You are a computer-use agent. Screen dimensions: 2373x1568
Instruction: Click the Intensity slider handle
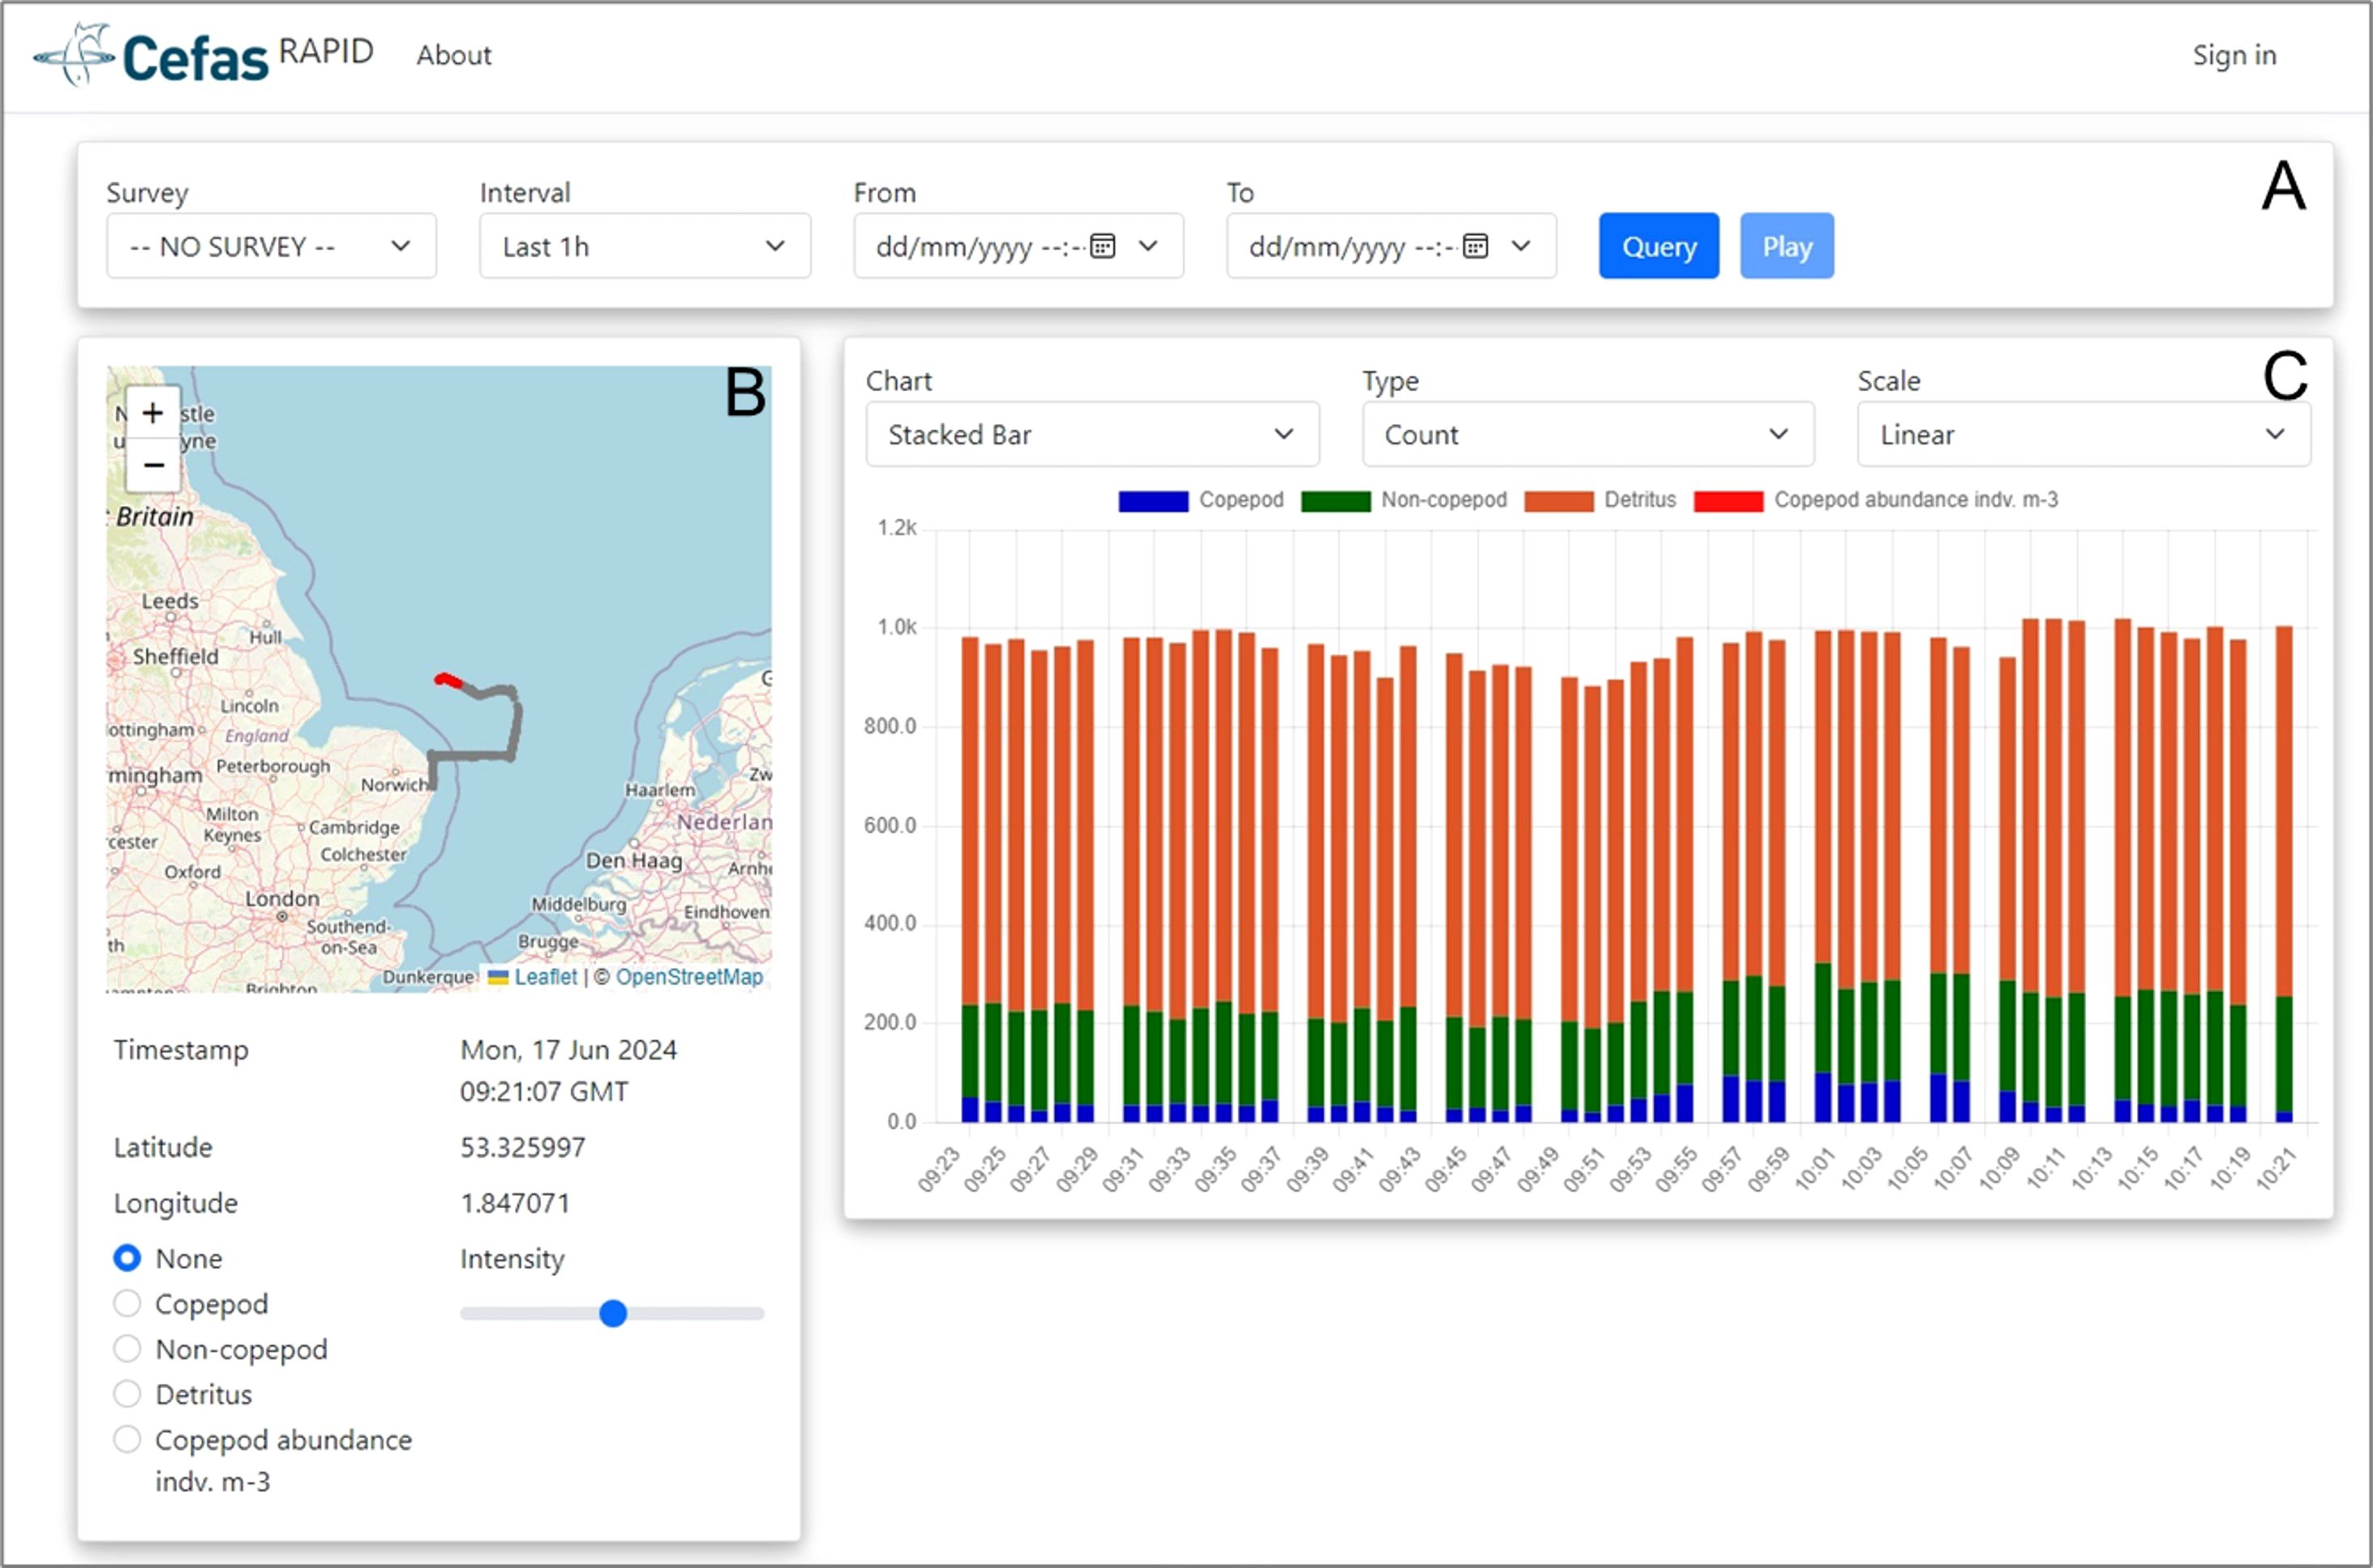(613, 1313)
